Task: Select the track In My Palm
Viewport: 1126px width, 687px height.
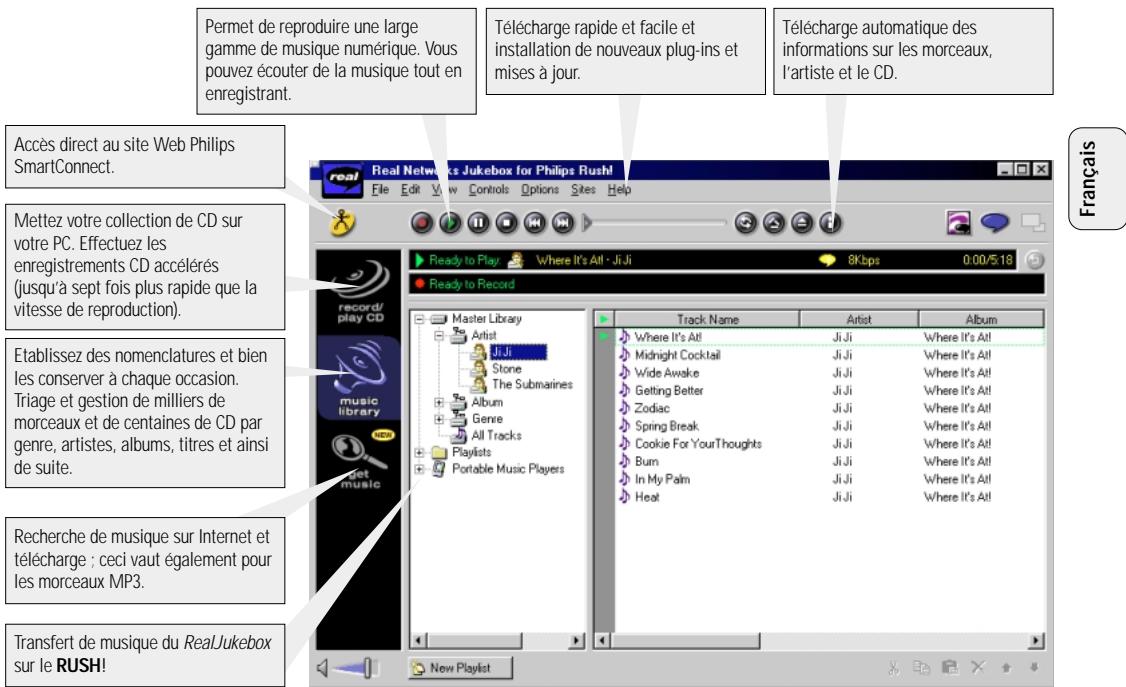Action: click(x=662, y=479)
